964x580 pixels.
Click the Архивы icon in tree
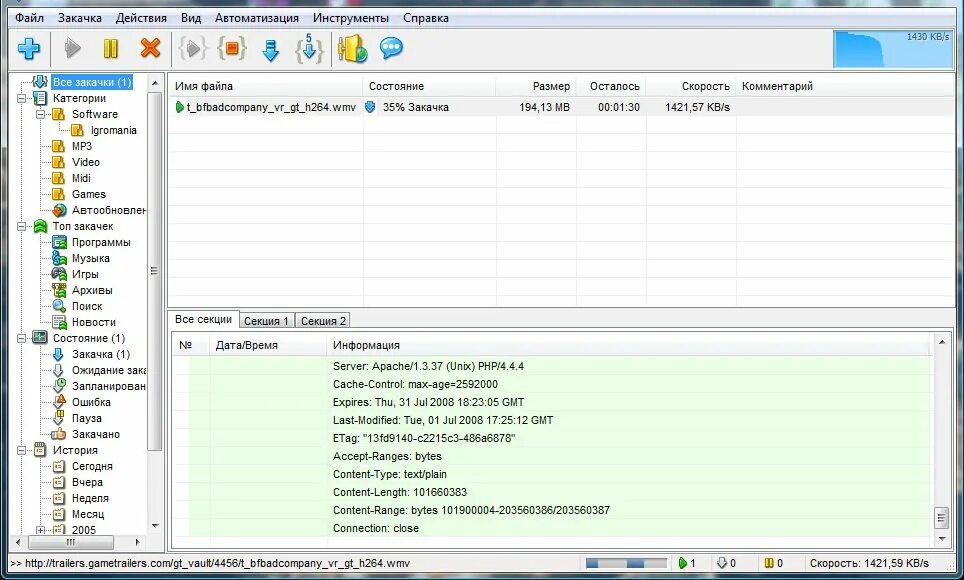(59, 290)
